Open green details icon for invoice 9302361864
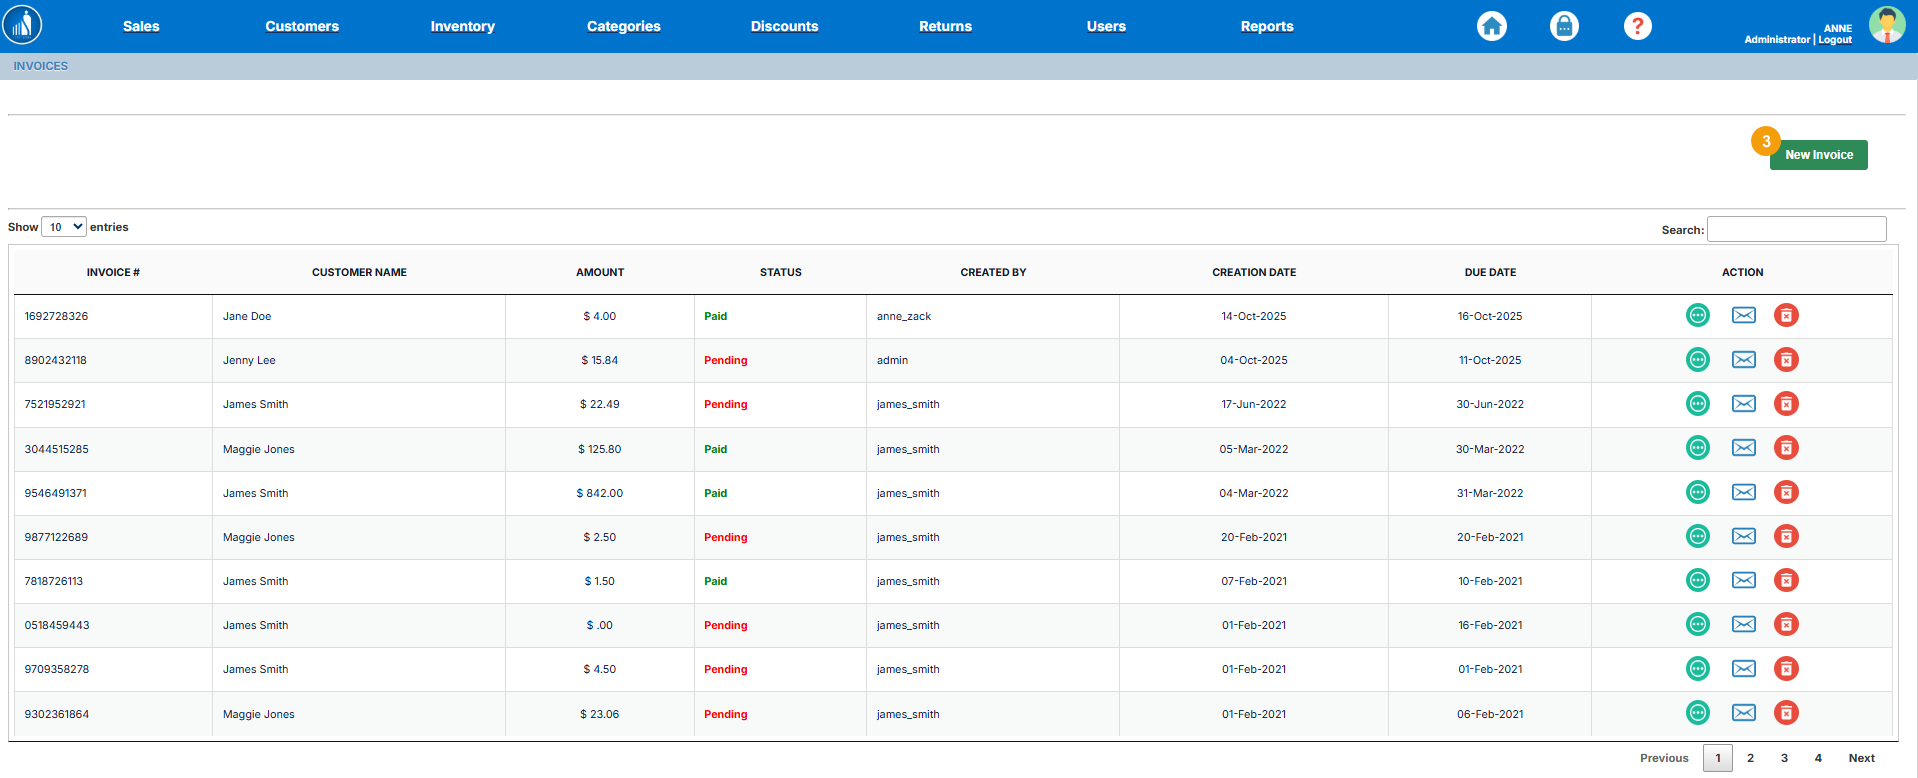This screenshot has height=778, width=1918. [1697, 713]
